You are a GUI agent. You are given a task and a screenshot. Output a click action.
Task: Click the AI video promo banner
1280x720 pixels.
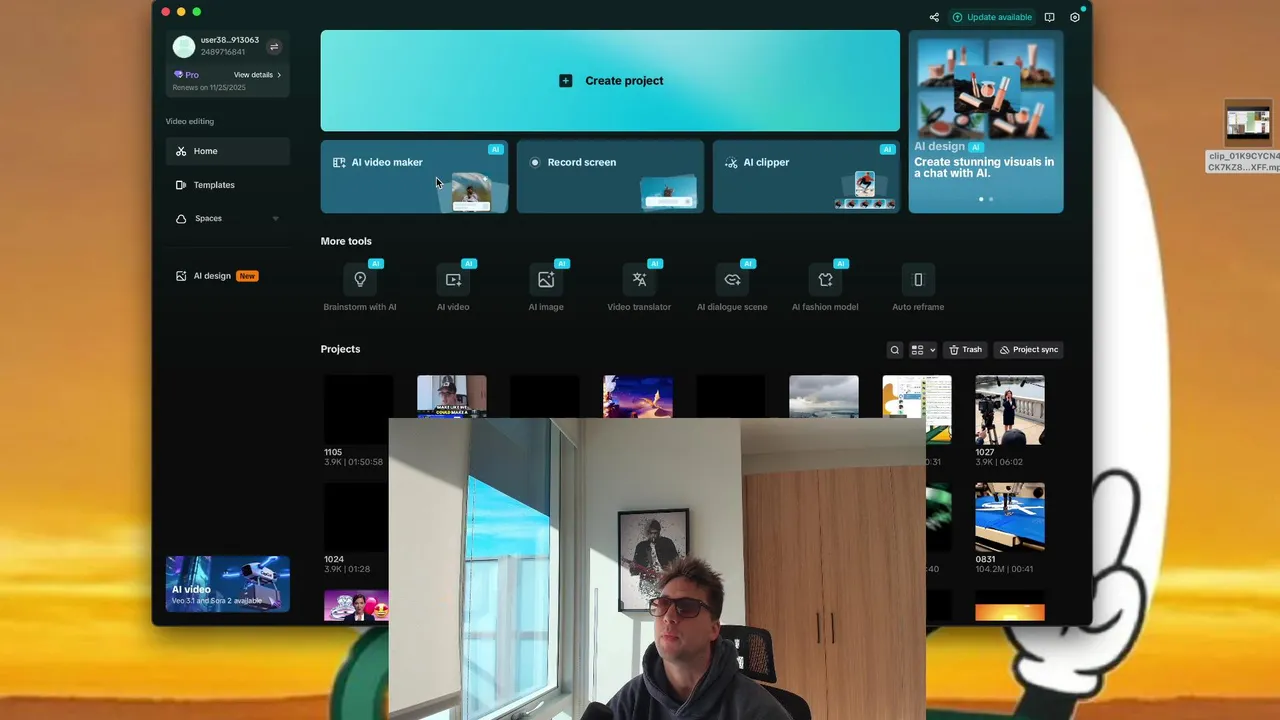228,584
